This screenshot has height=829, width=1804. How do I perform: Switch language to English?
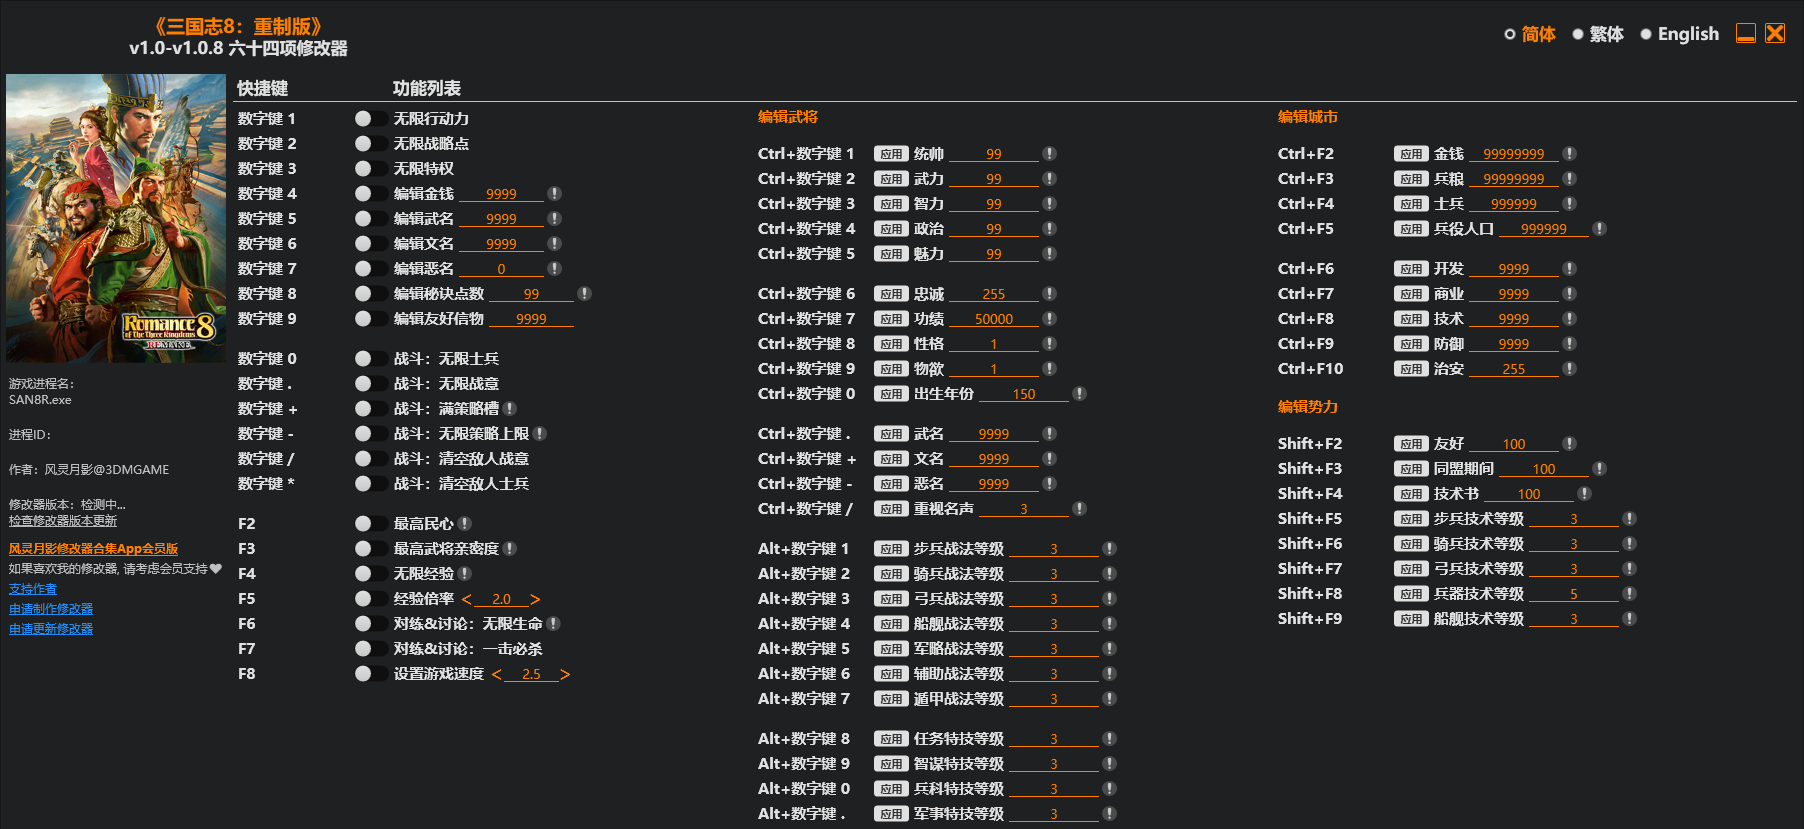pos(1679,34)
